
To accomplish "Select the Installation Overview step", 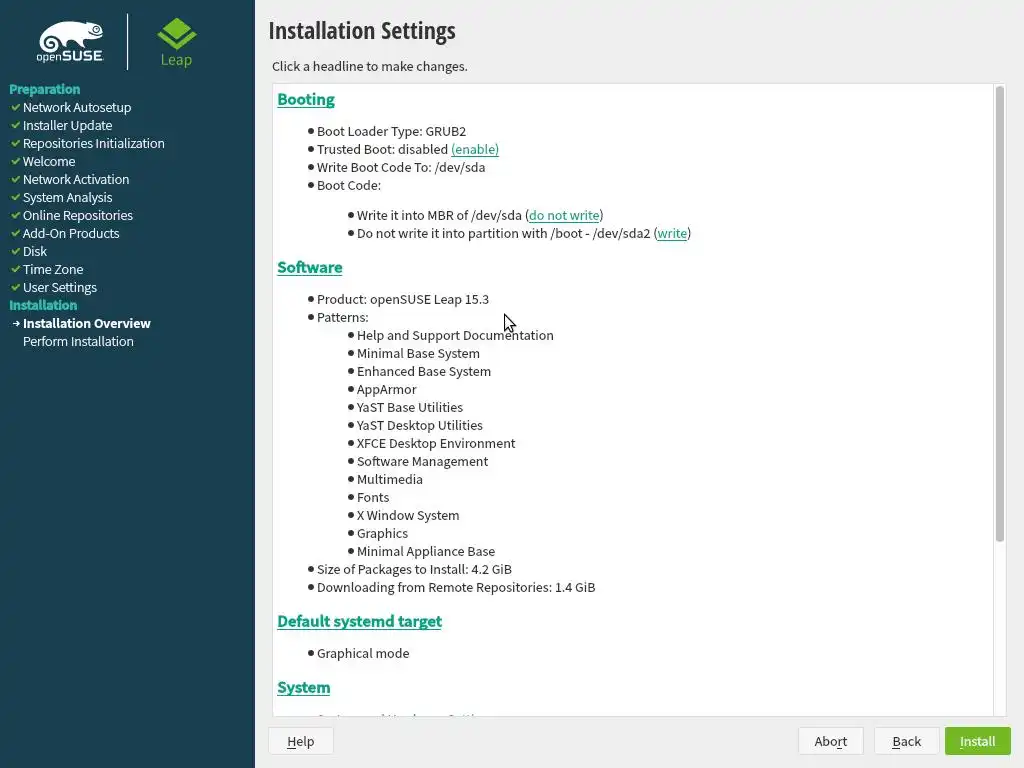I will coord(87,323).
